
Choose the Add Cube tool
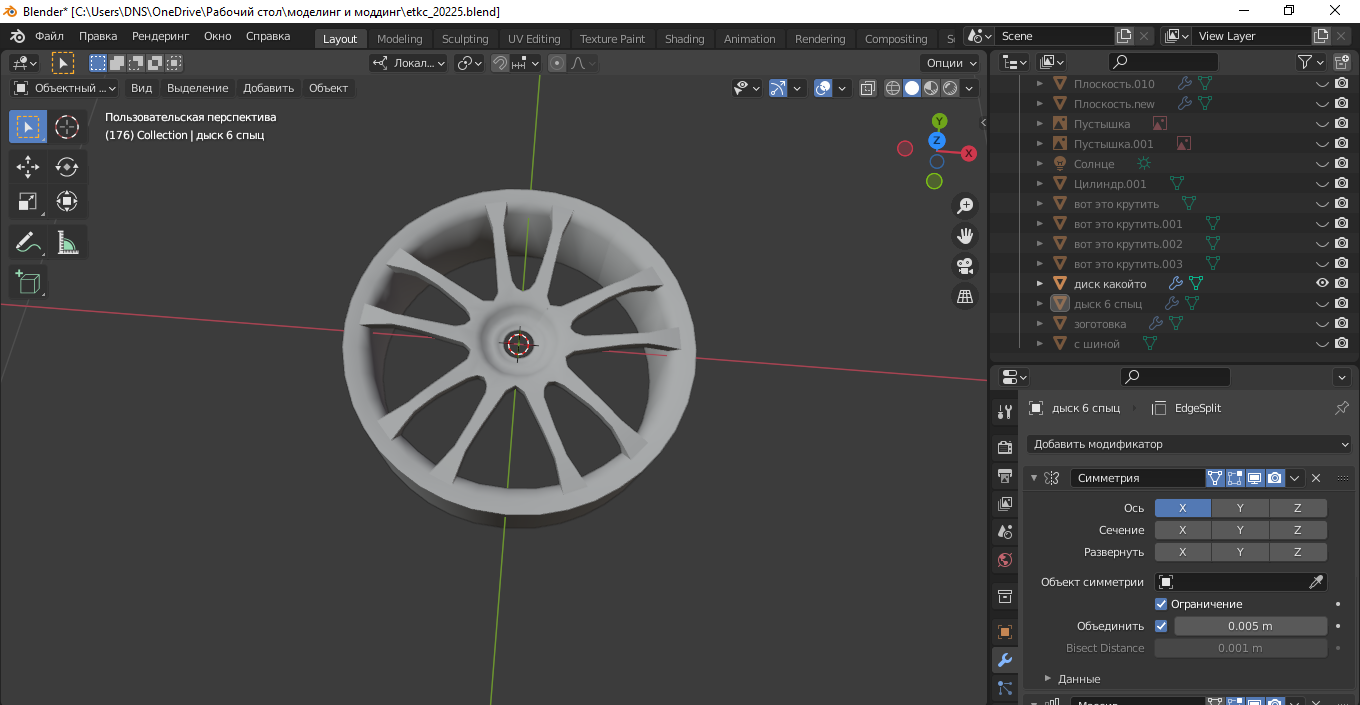tap(28, 282)
